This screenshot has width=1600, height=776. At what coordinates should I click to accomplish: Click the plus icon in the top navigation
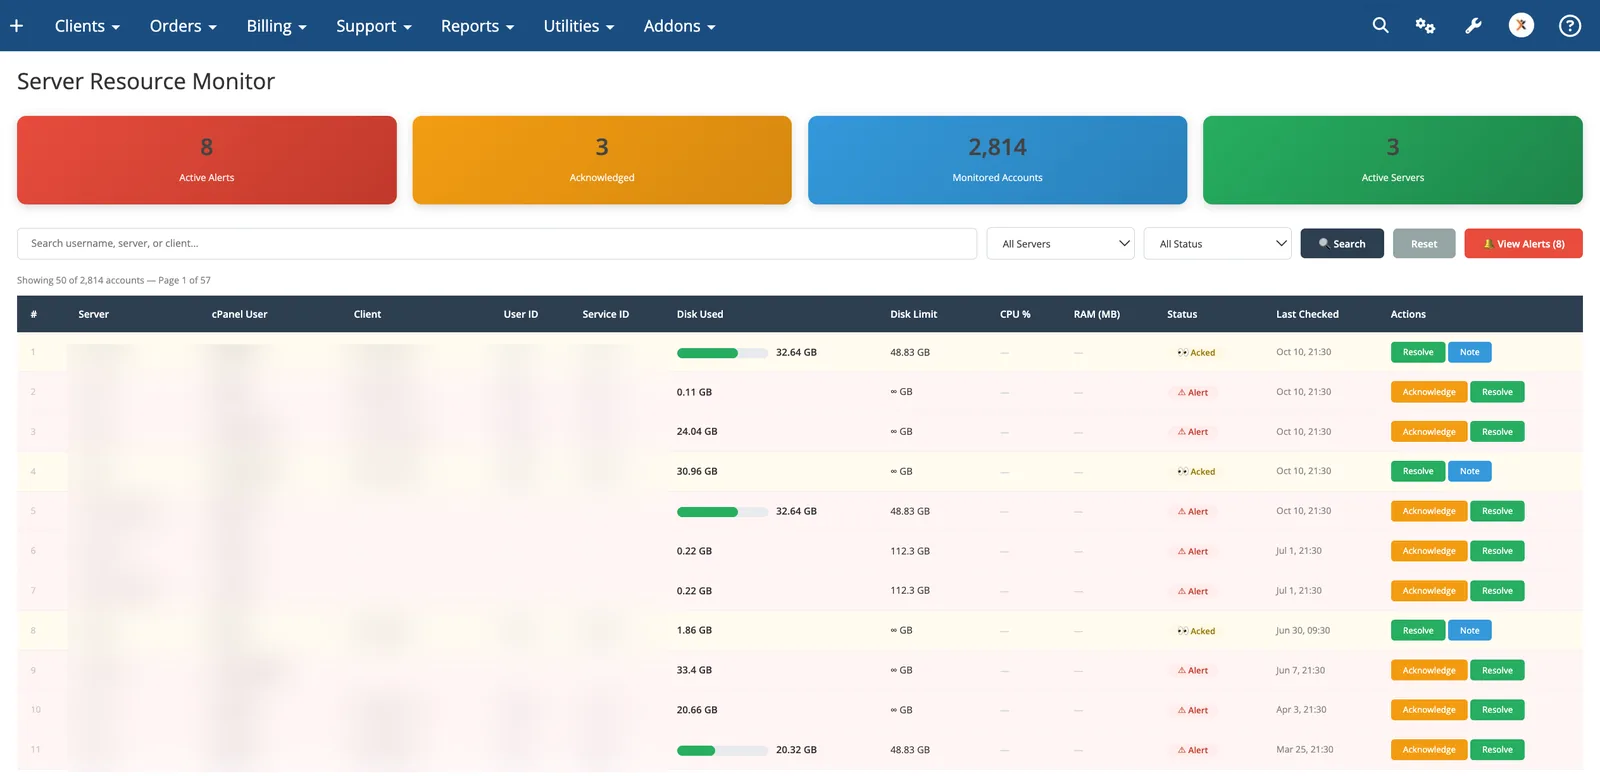click(16, 26)
